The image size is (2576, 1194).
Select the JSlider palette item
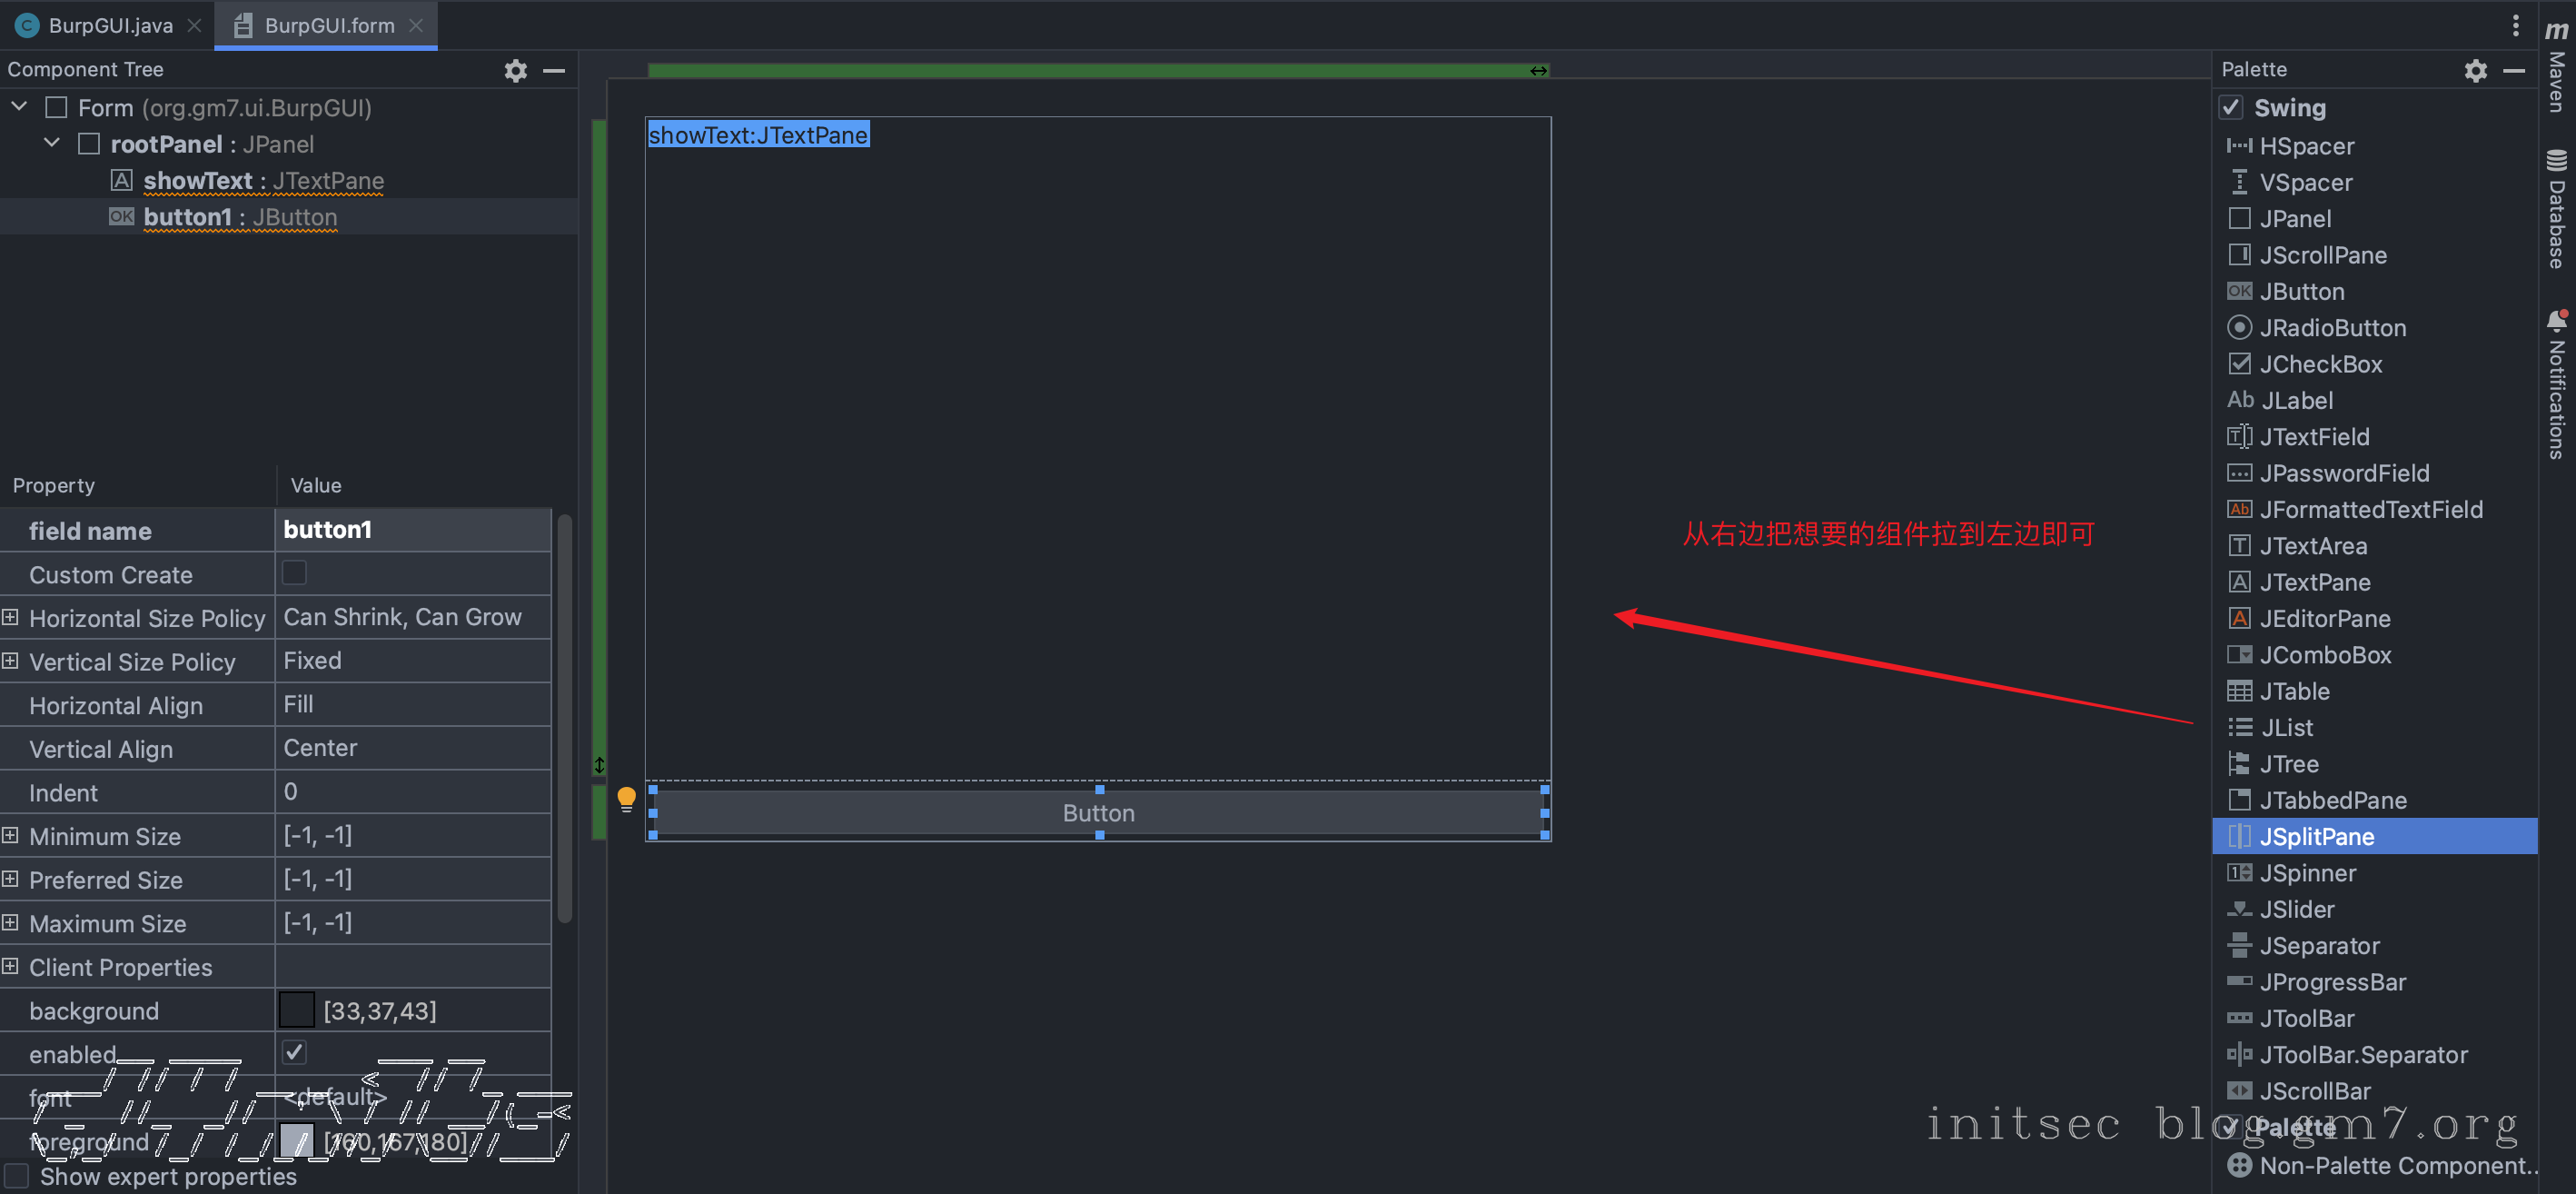pyautogui.click(x=2296, y=910)
